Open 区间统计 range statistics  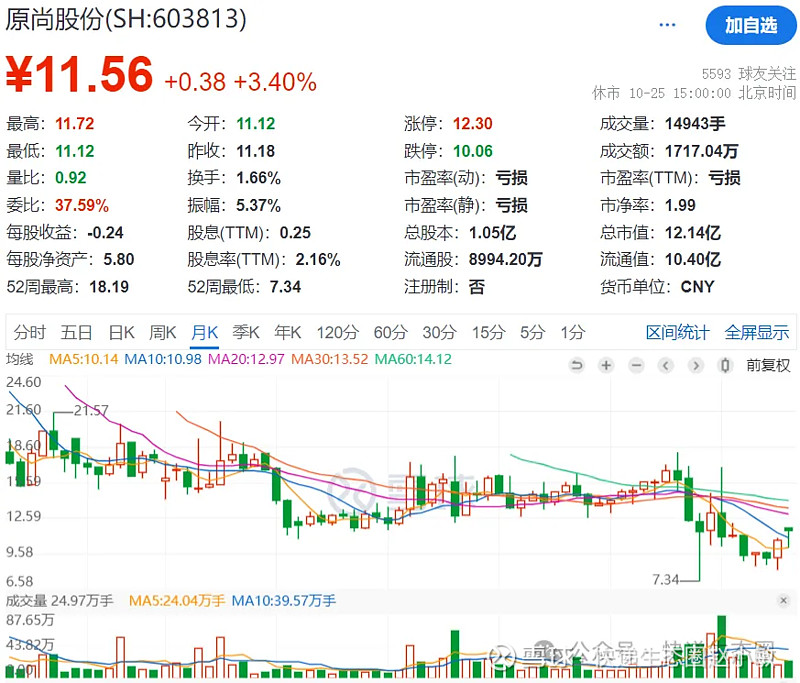[678, 333]
